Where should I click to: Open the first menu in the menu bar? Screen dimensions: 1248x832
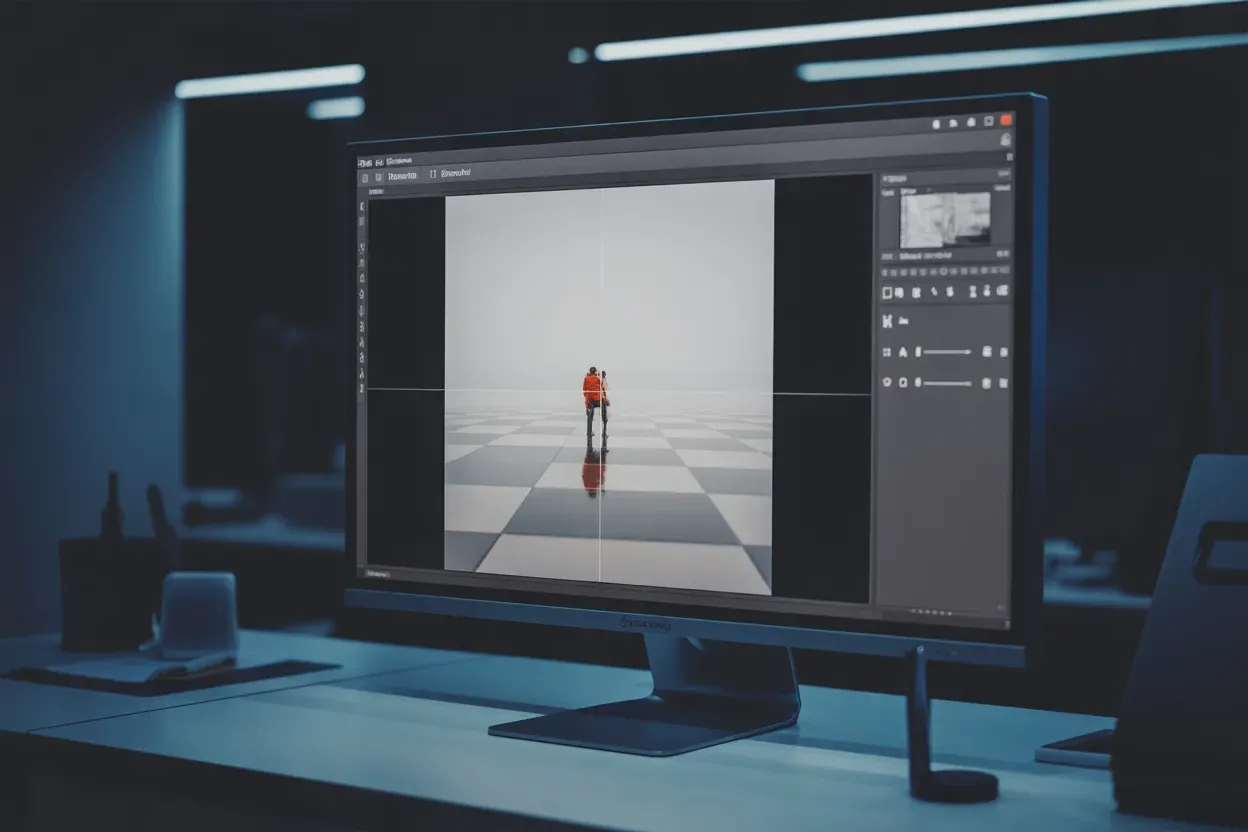[365, 163]
